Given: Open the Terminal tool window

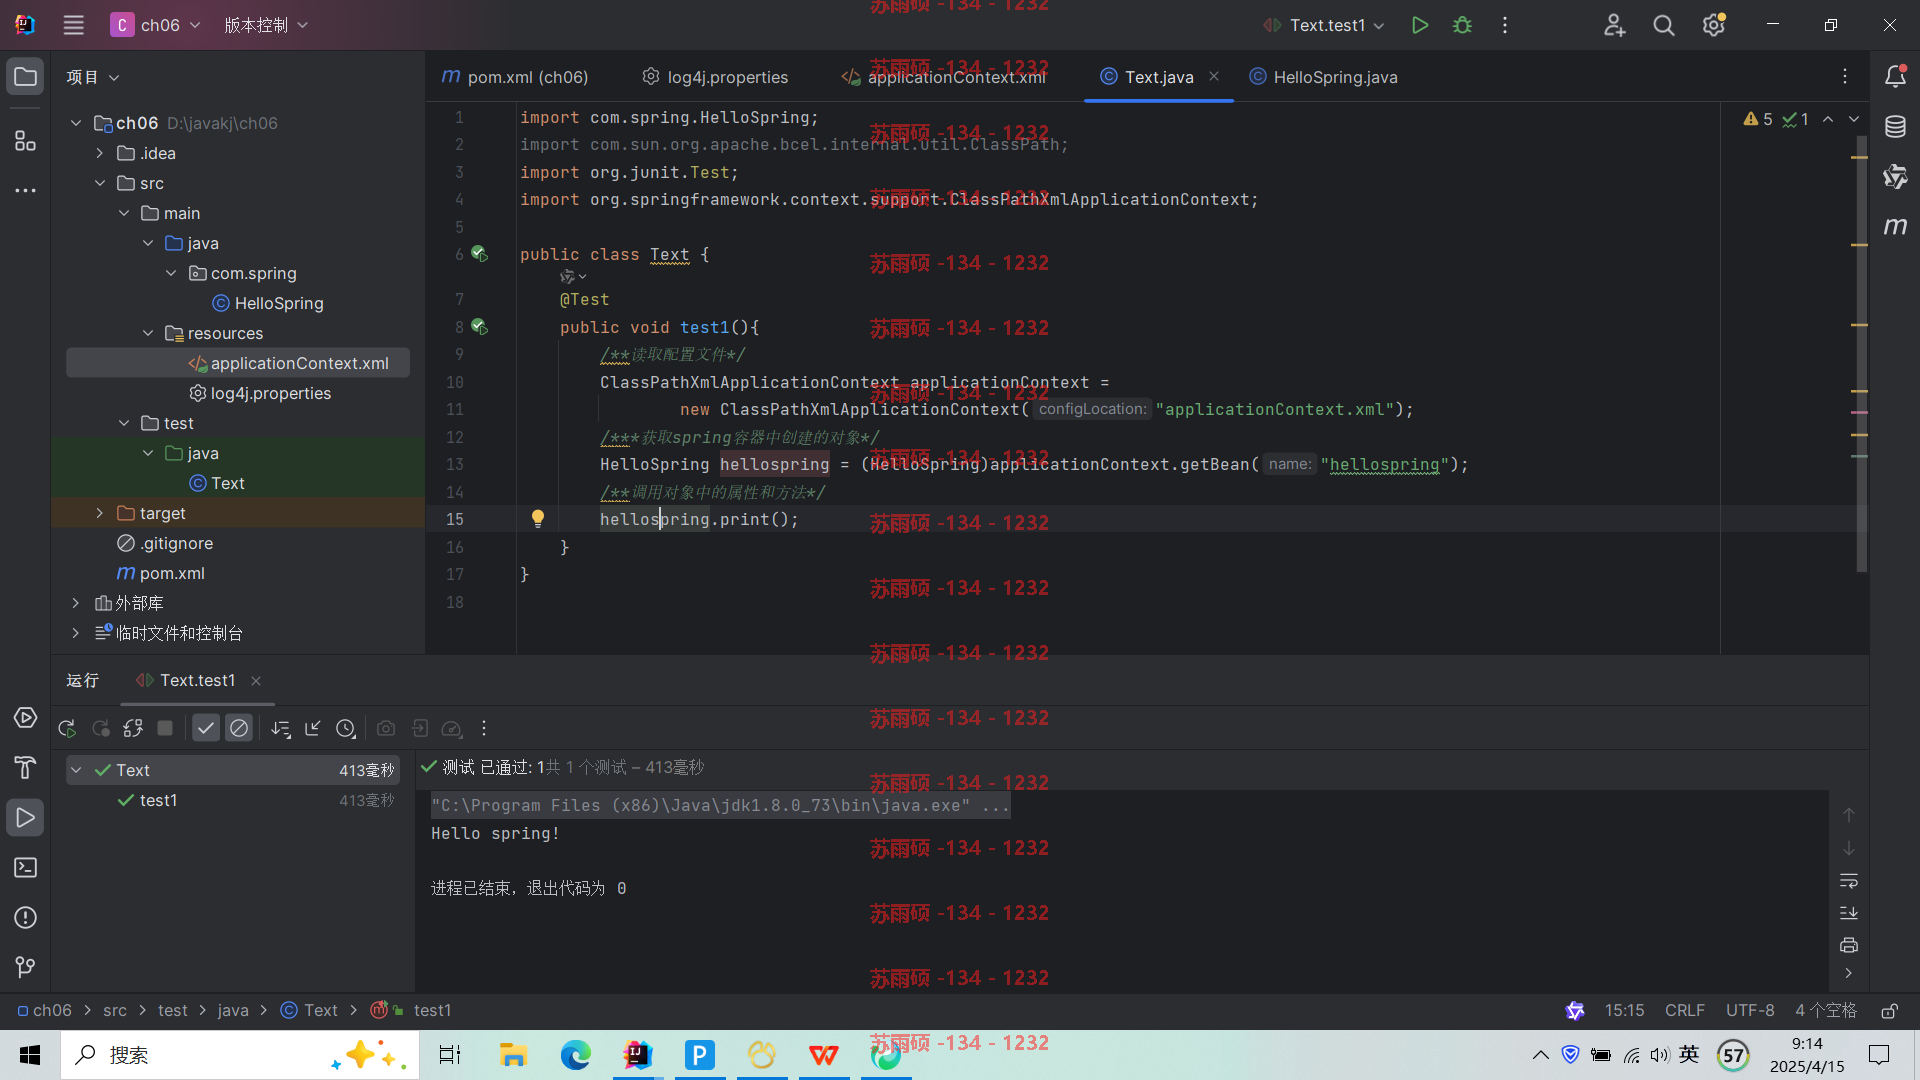Looking at the screenshot, I should click(x=26, y=868).
